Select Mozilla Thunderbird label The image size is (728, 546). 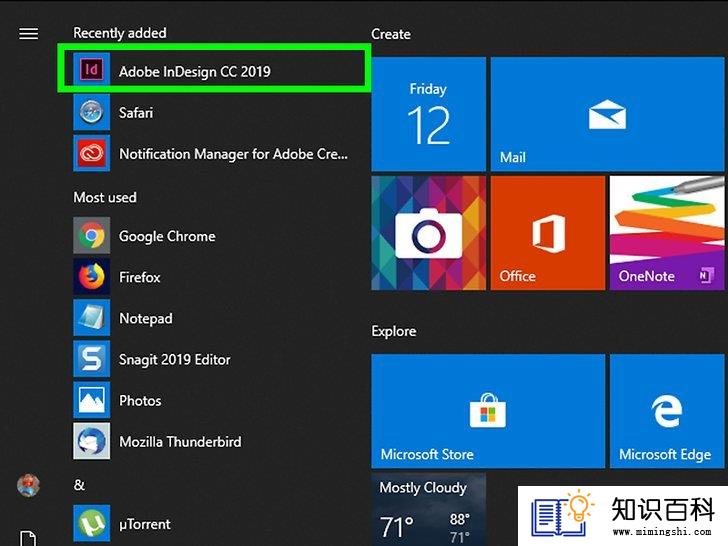180,442
